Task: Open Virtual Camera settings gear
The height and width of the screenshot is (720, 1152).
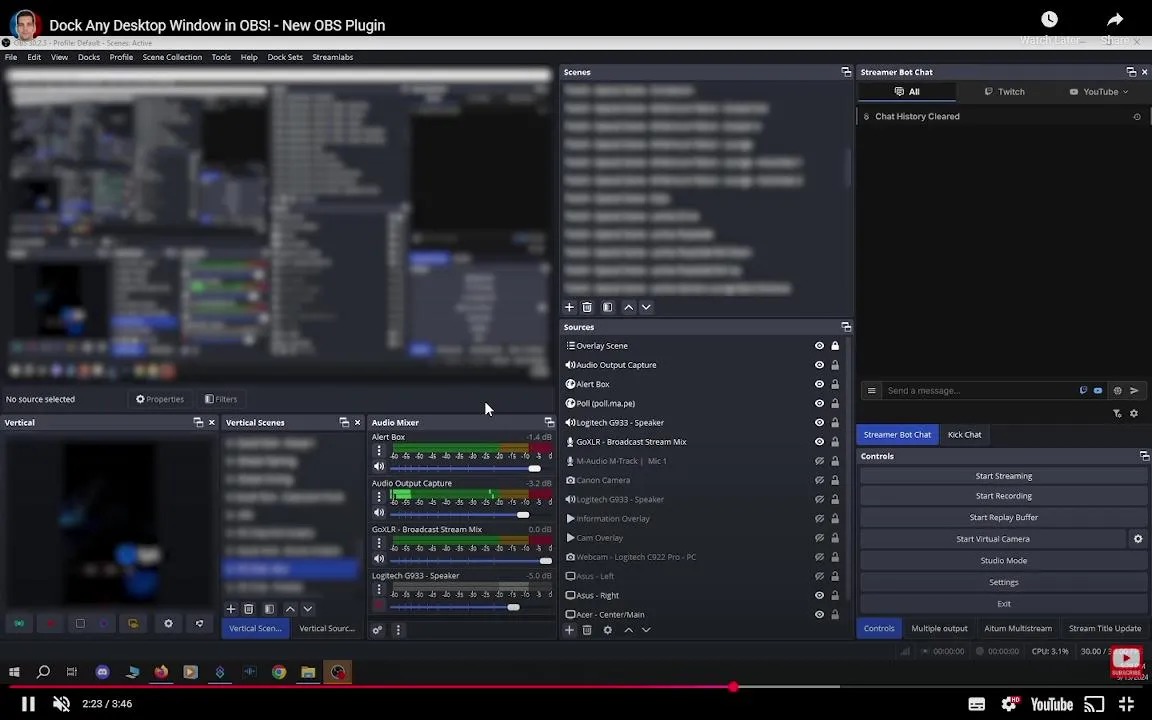Action: 1138,539
